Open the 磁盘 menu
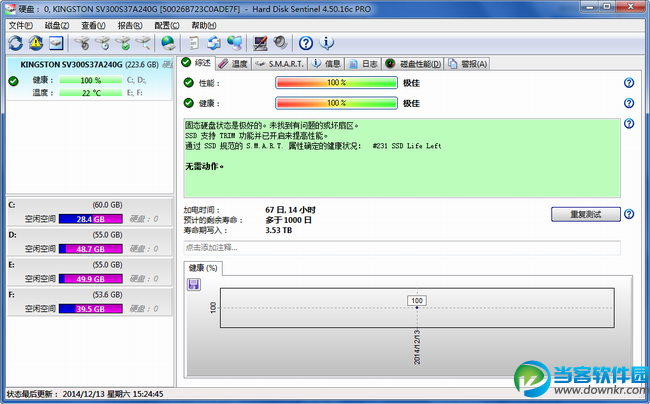The height and width of the screenshot is (404, 650). pos(57,26)
